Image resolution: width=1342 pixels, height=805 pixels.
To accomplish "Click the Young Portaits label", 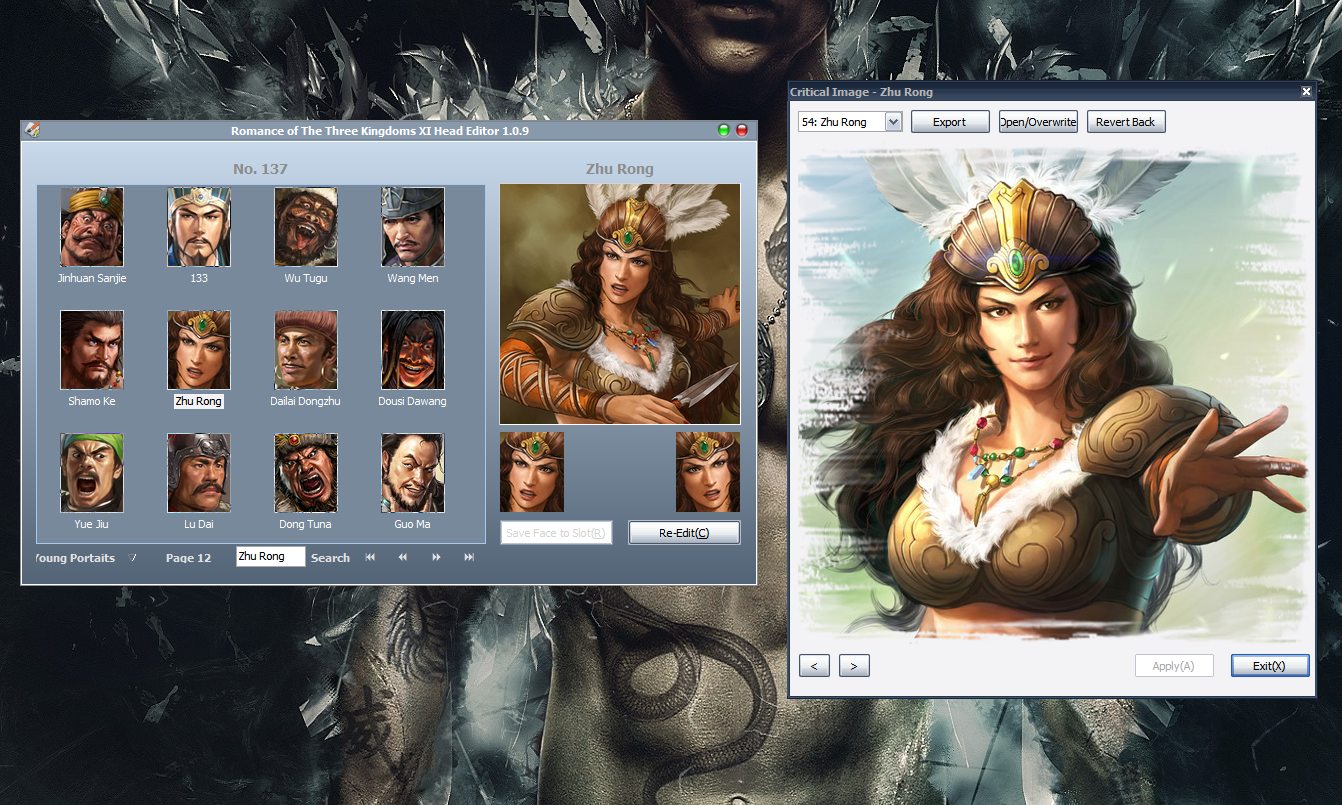I will 75,558.
